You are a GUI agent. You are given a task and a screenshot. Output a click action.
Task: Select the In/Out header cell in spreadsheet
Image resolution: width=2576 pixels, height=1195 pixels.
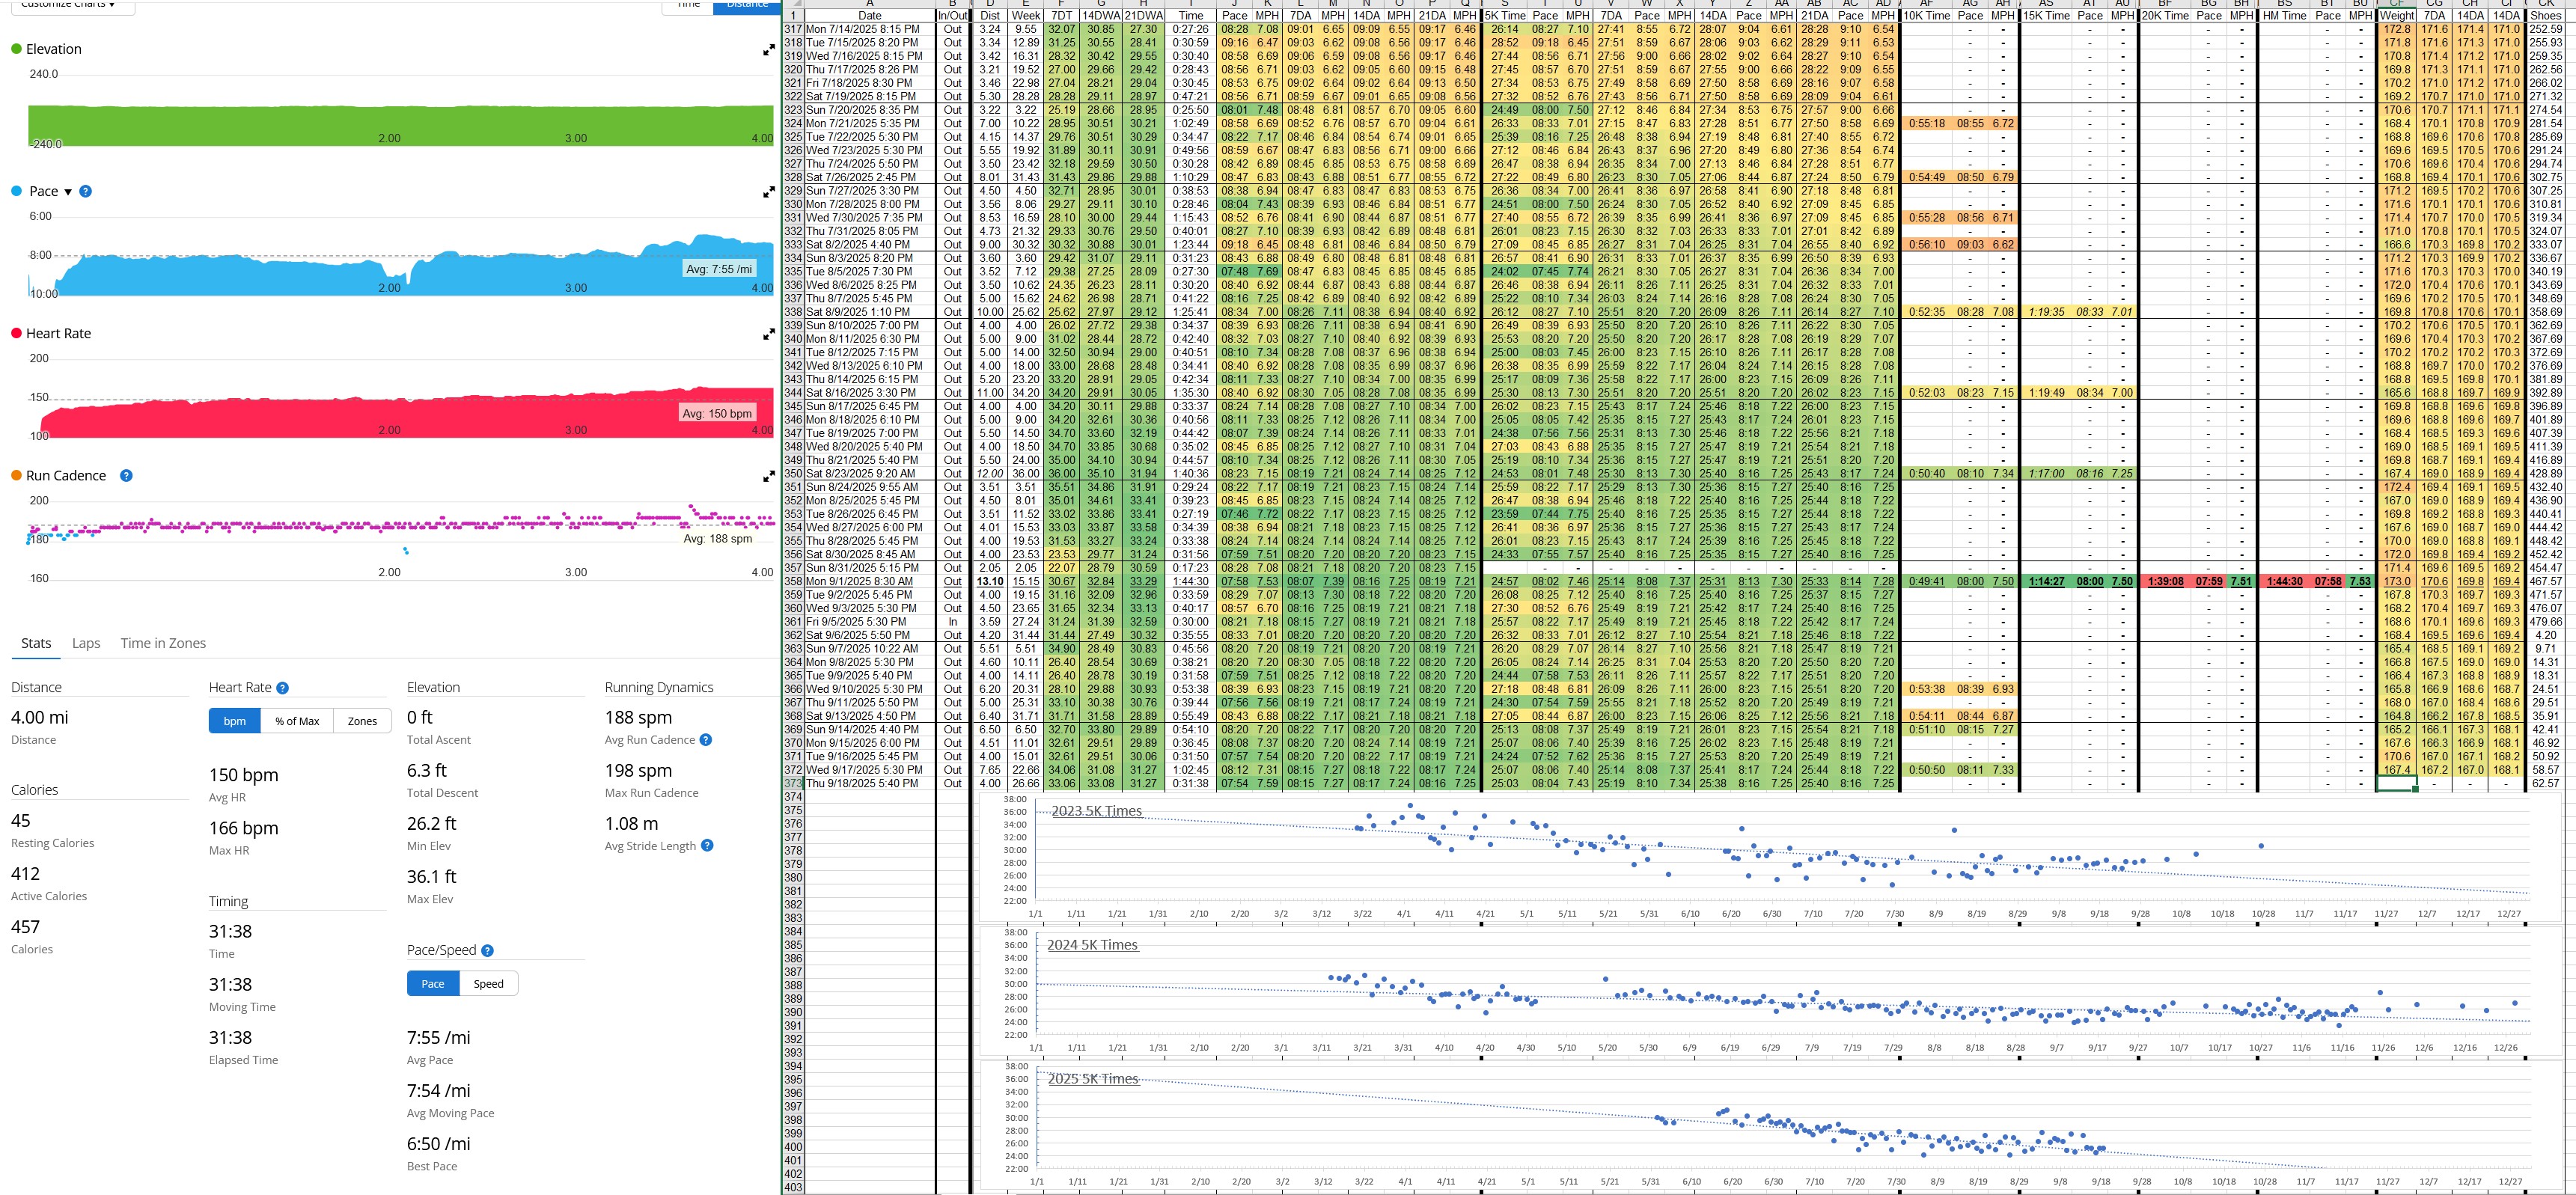pos(952,16)
